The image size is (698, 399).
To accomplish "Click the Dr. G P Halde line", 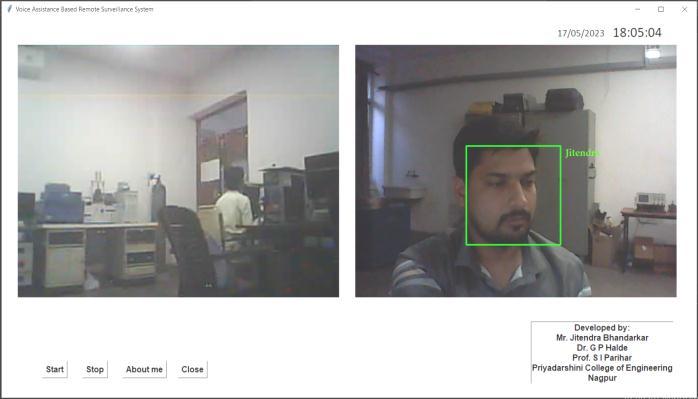I will click(602, 348).
